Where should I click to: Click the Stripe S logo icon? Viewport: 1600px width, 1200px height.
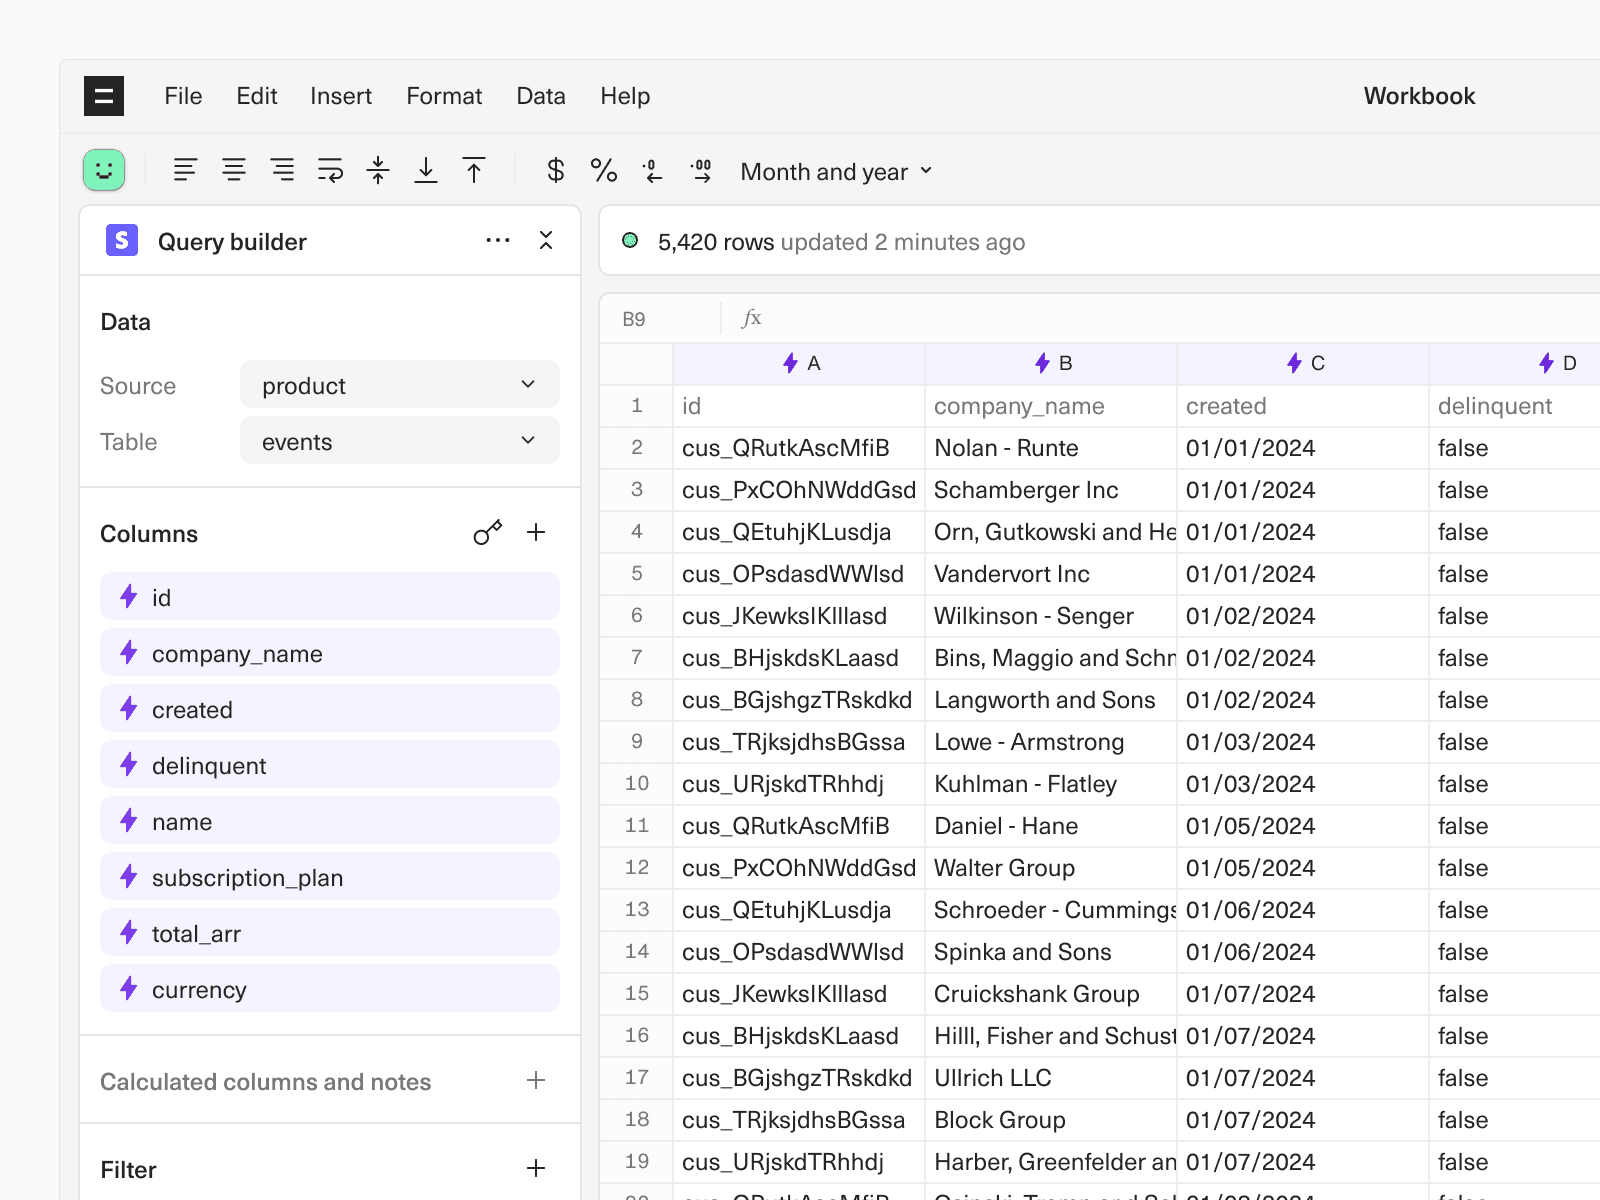pos(122,240)
